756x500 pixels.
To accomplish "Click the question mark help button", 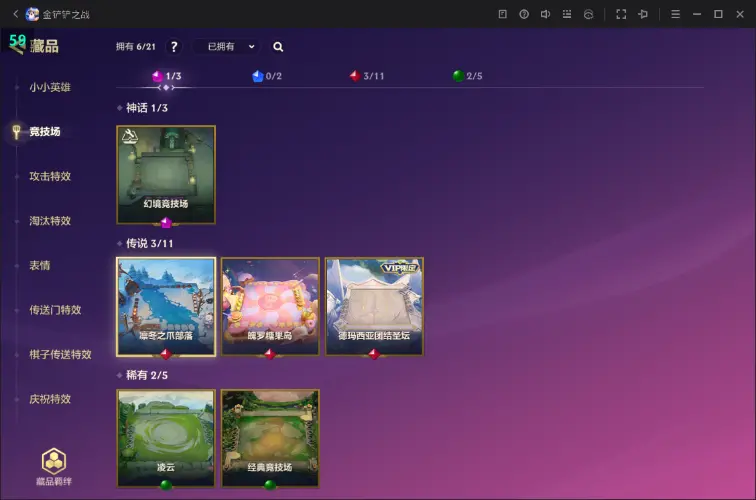I will (174, 47).
